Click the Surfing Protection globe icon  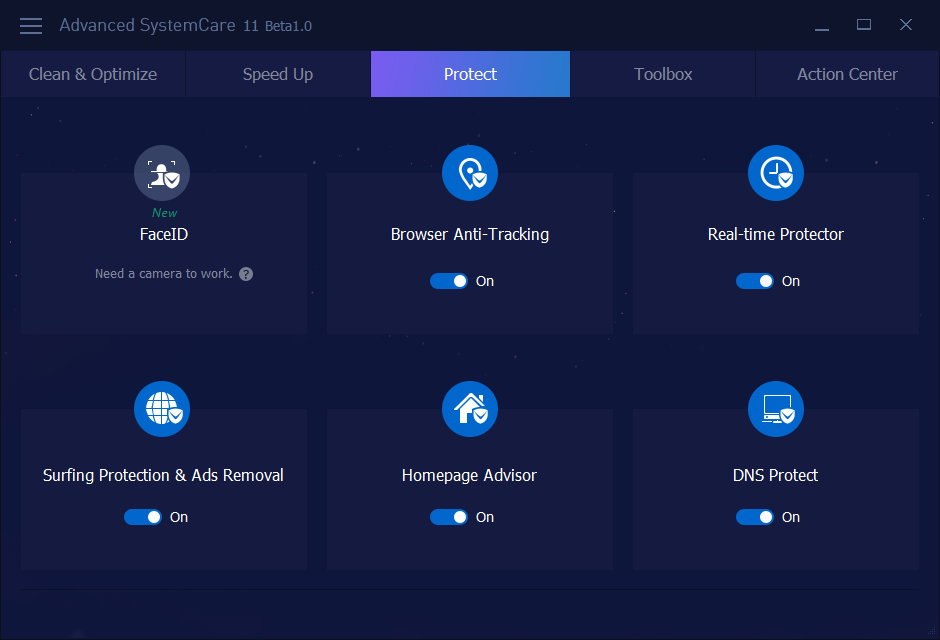pyautogui.click(x=162, y=409)
